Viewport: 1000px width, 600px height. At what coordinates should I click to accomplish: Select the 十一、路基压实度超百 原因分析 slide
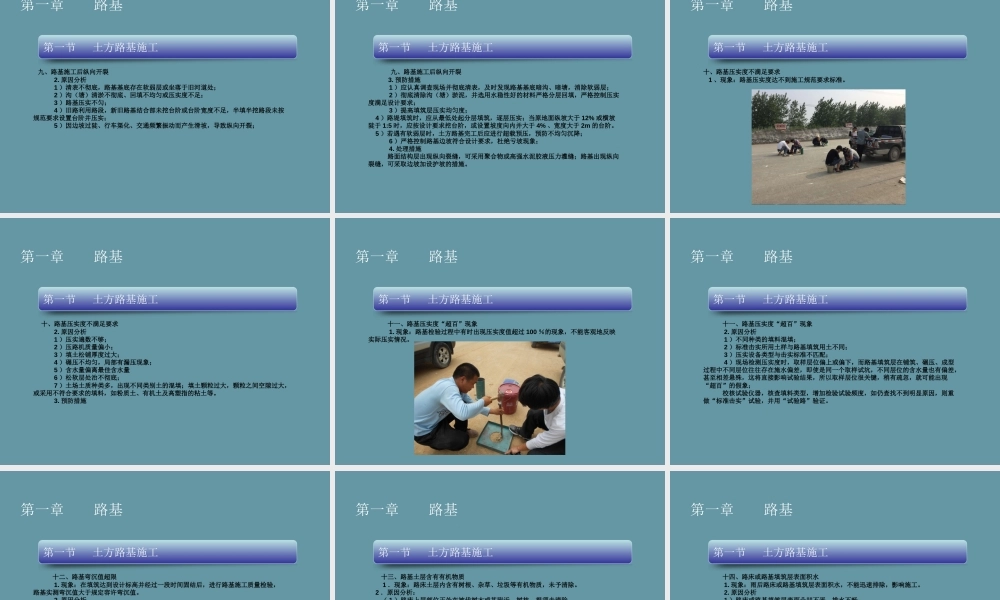tap(835, 341)
